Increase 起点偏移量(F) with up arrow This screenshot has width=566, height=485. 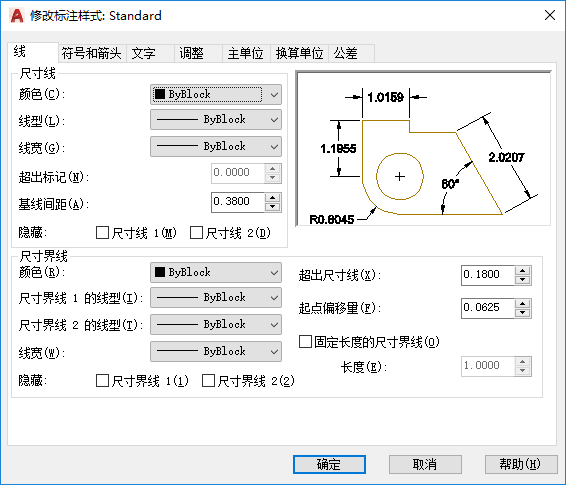[x=523, y=303]
